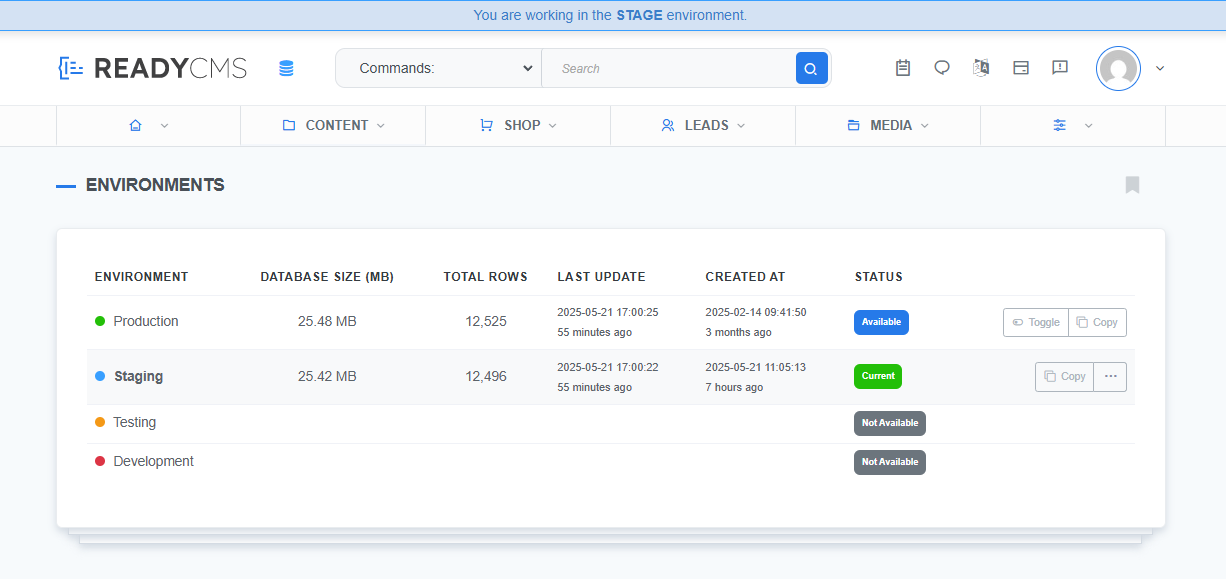Expand the MEDIA menu

point(888,126)
